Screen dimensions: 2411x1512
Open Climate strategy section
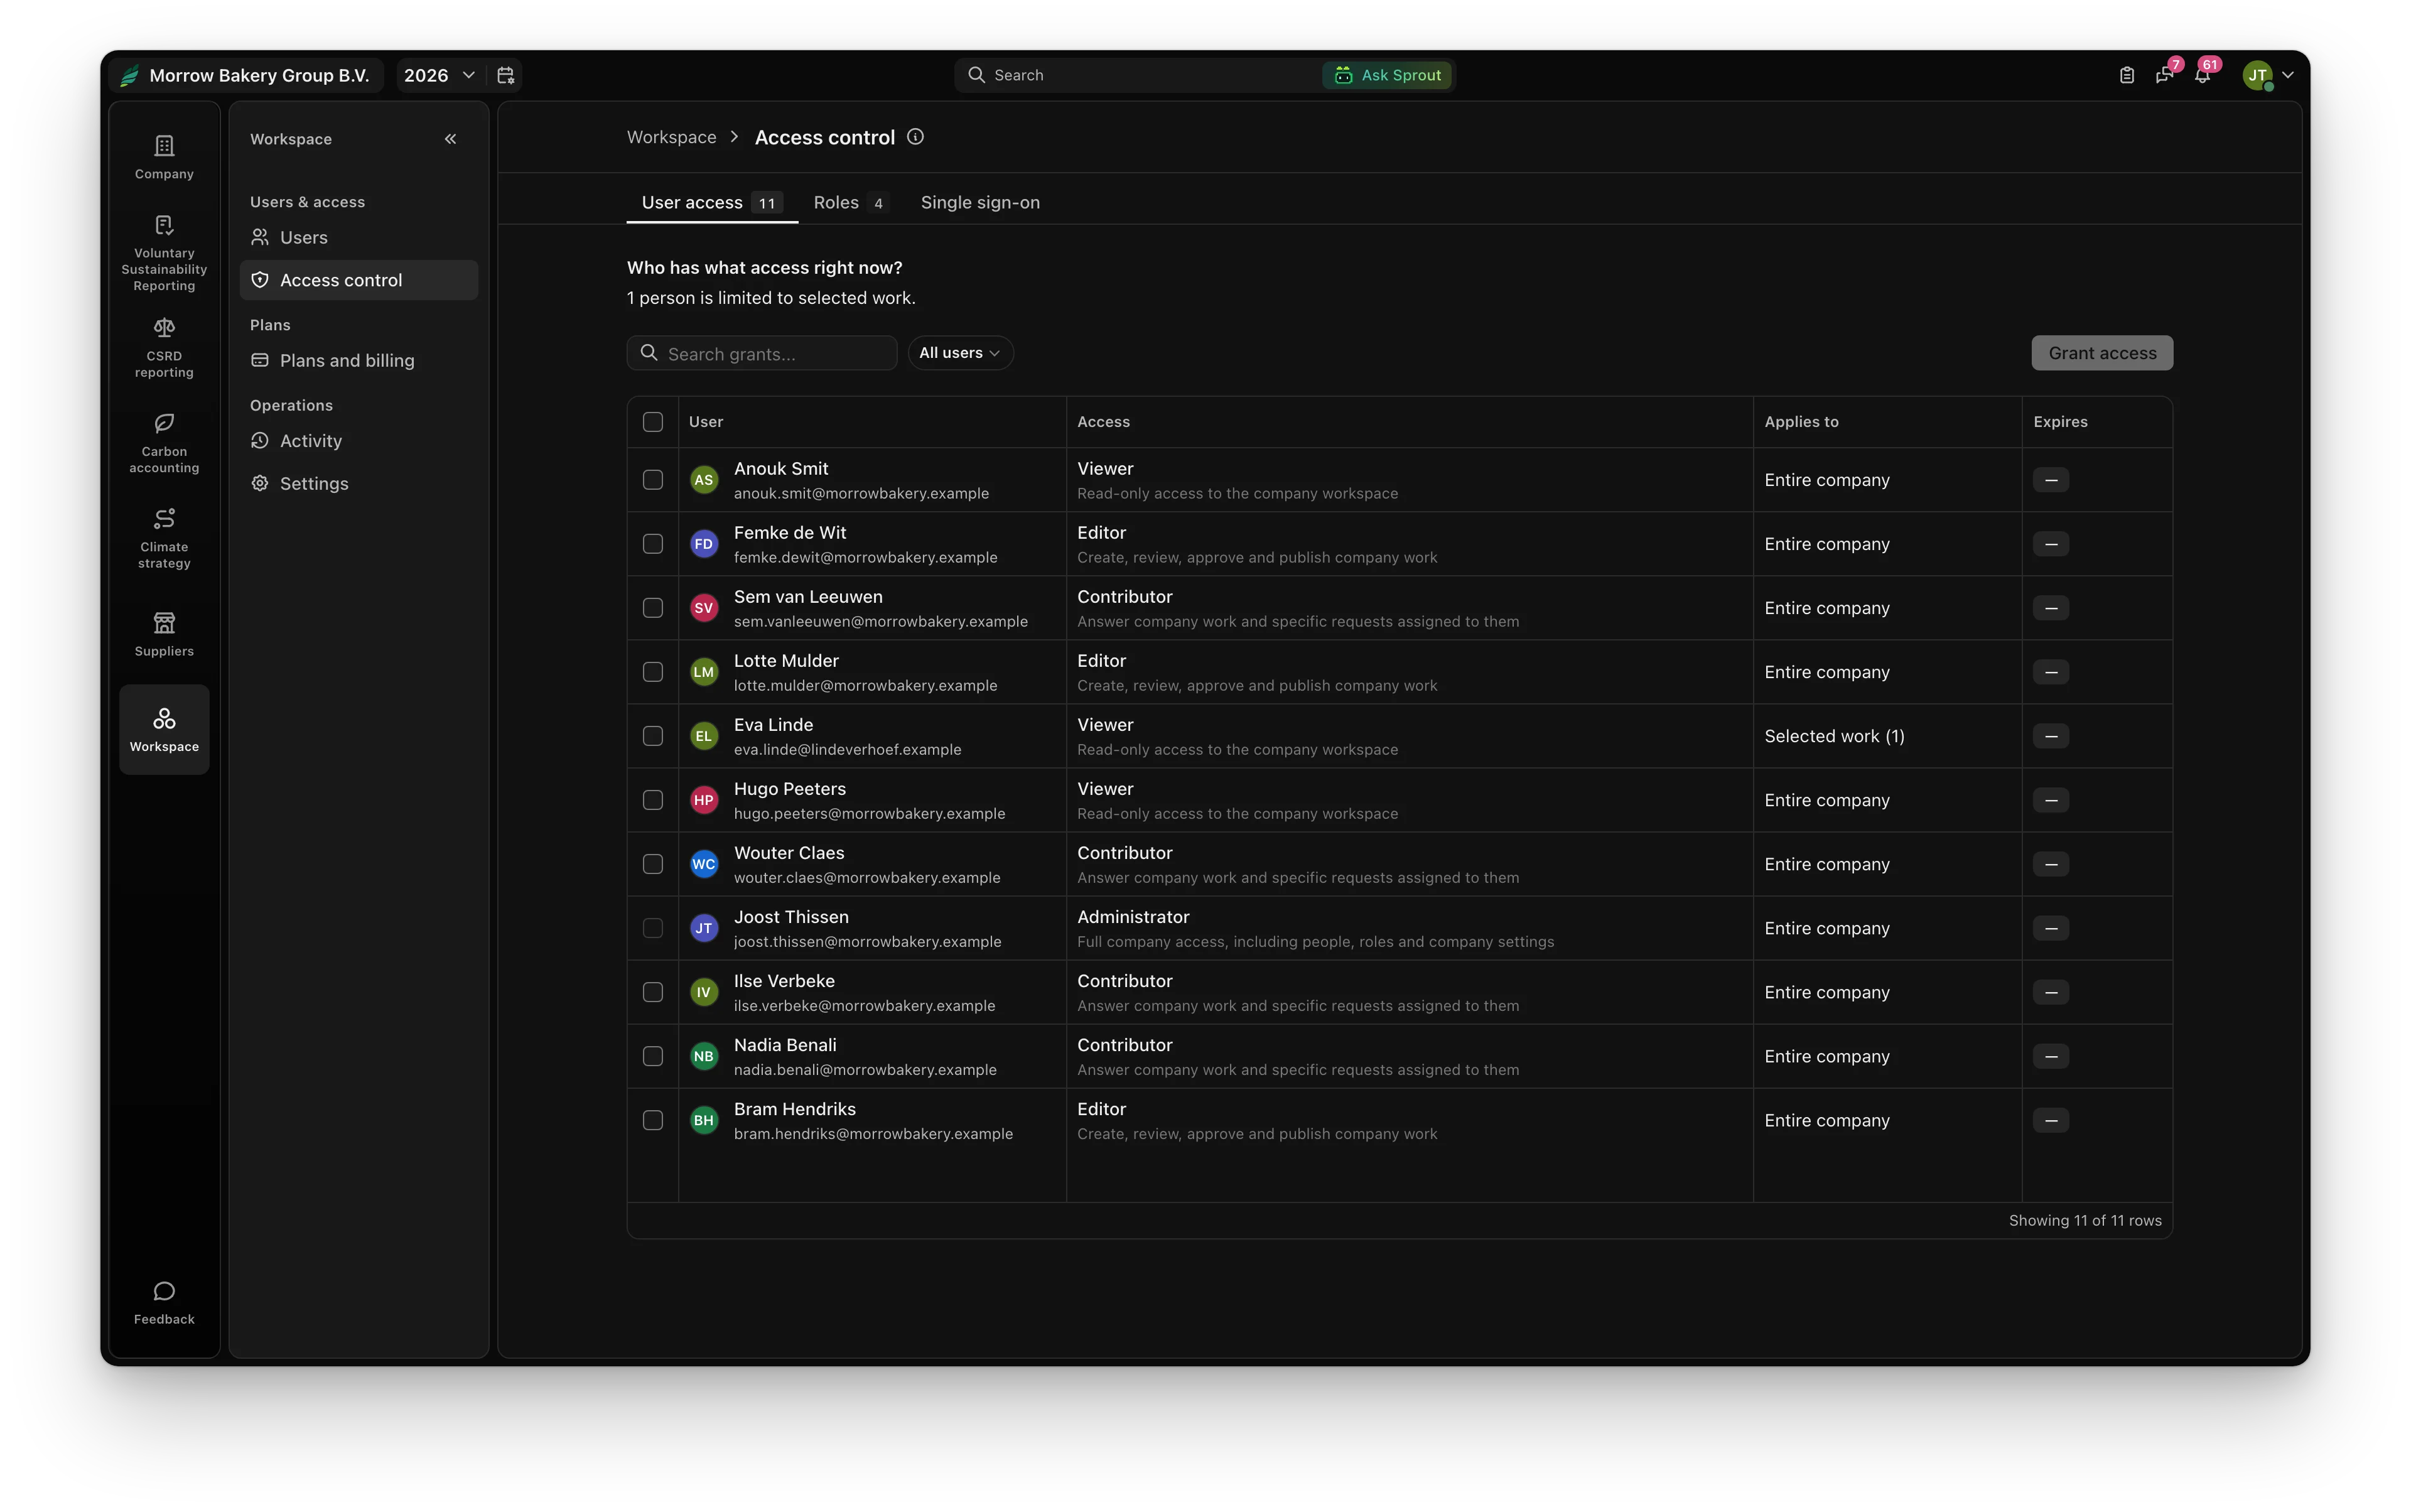tap(164, 539)
